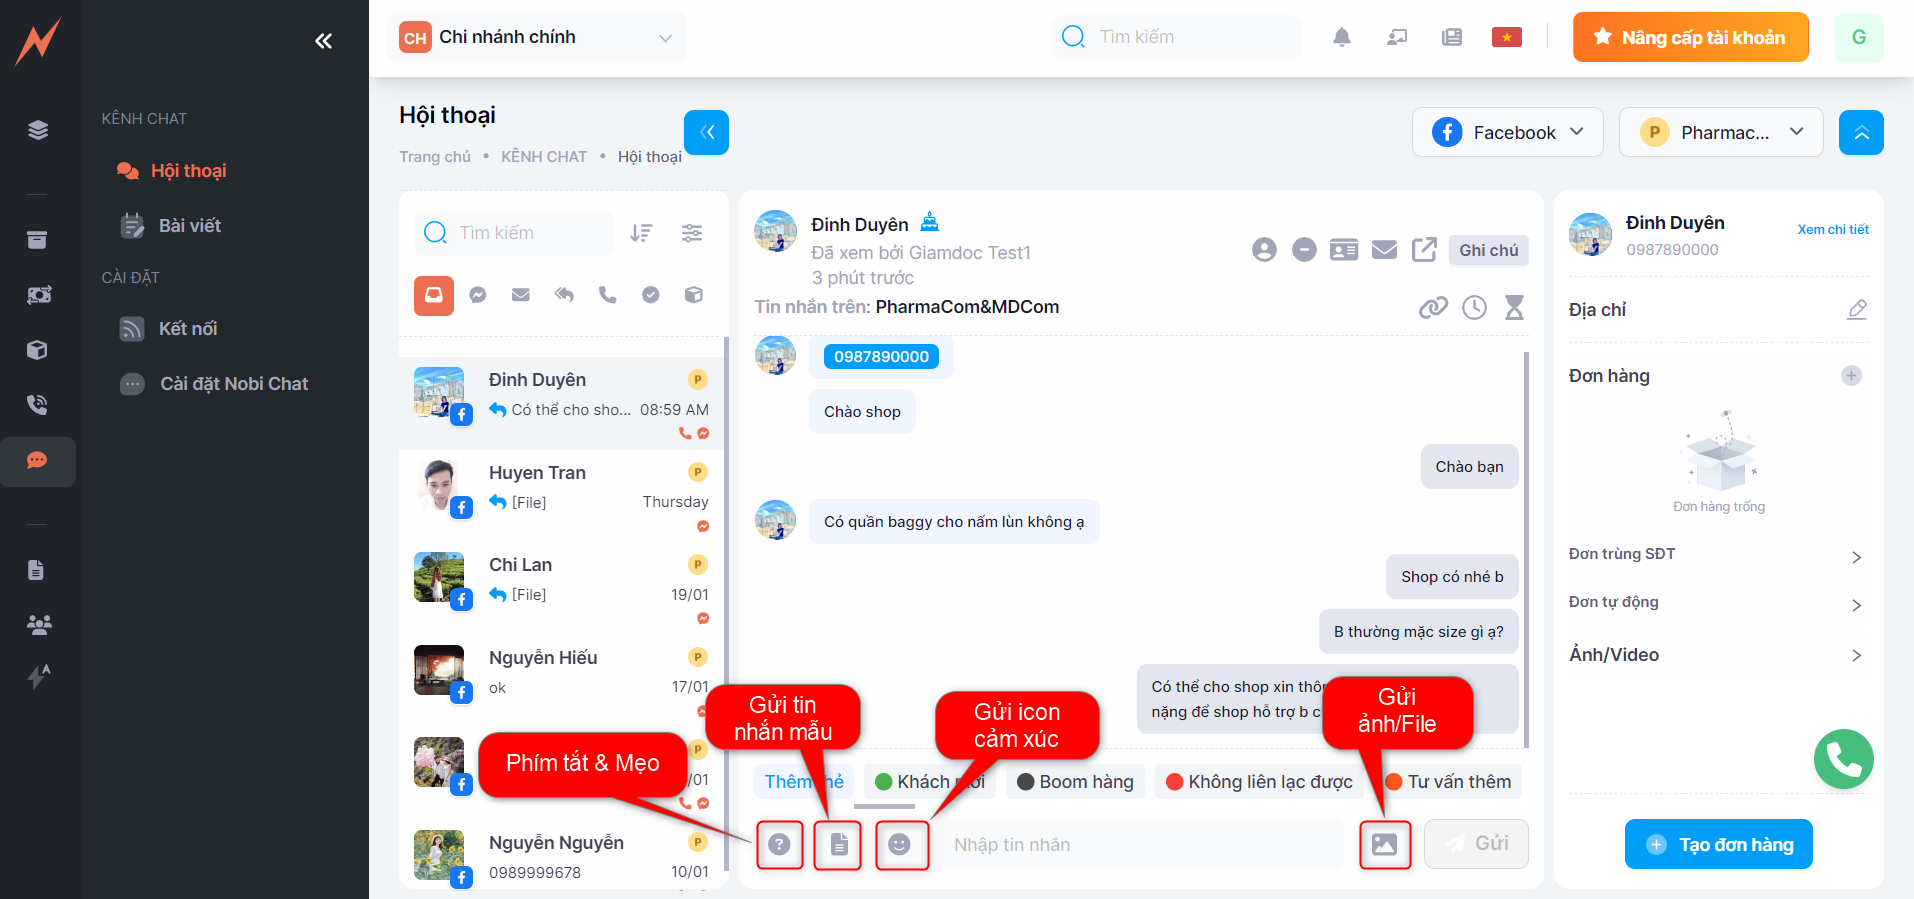Click the green phone call button
The image size is (1914, 899).
(1843, 759)
